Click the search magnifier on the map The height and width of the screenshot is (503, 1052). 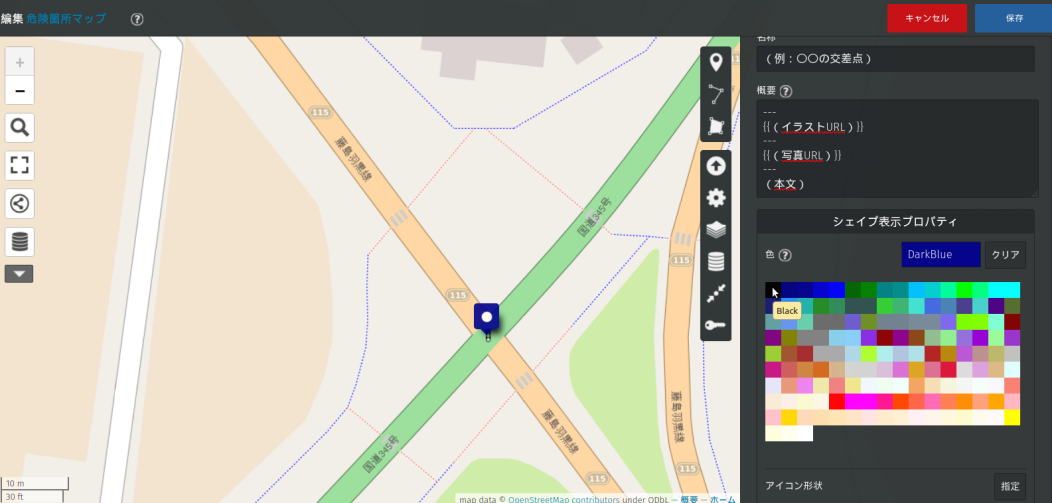20,127
